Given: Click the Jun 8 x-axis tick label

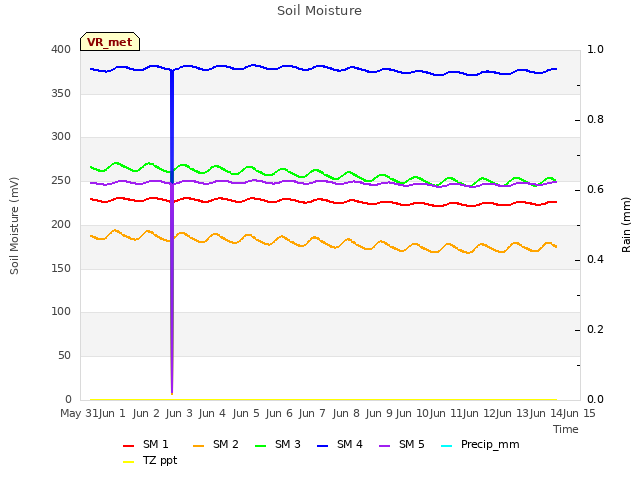Looking at the screenshot, I should coord(346,413).
